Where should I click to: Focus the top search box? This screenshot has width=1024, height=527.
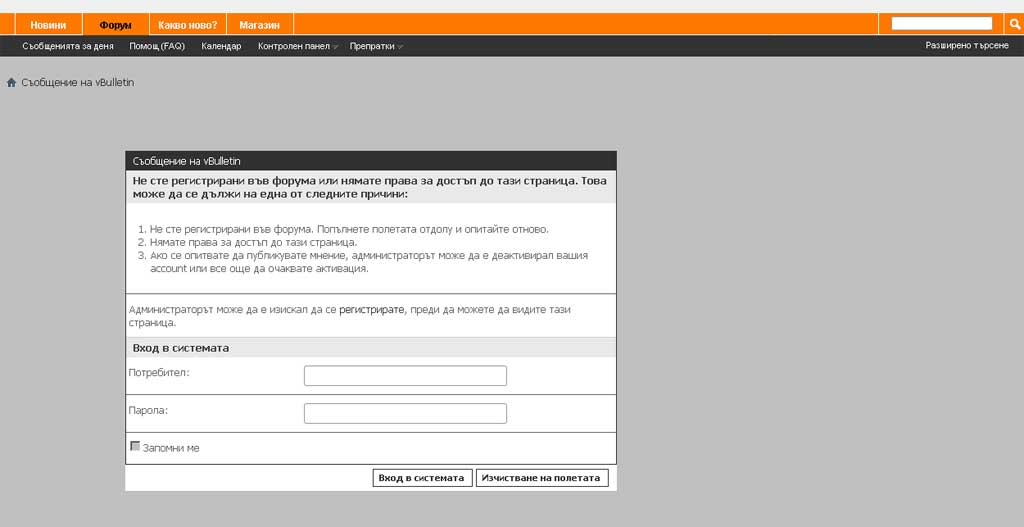[x=942, y=24]
